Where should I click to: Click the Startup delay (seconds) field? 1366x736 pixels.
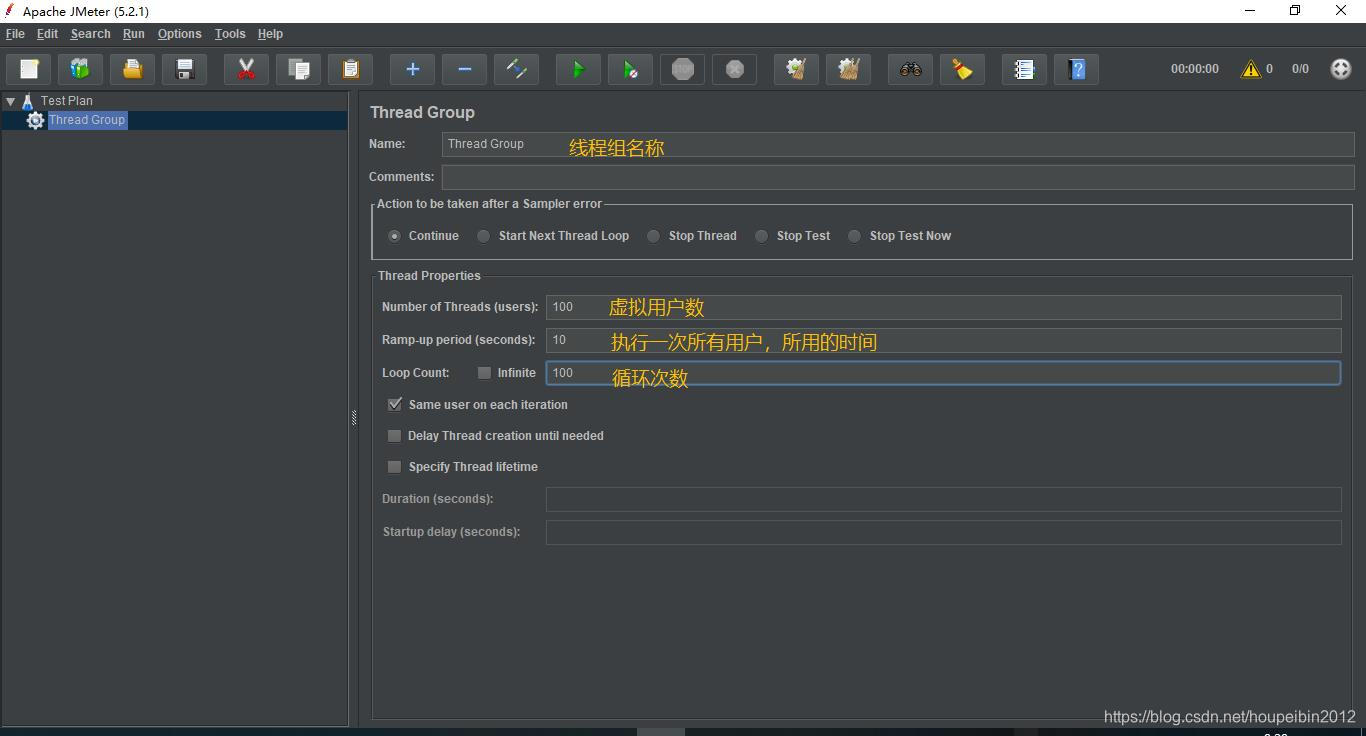point(943,532)
